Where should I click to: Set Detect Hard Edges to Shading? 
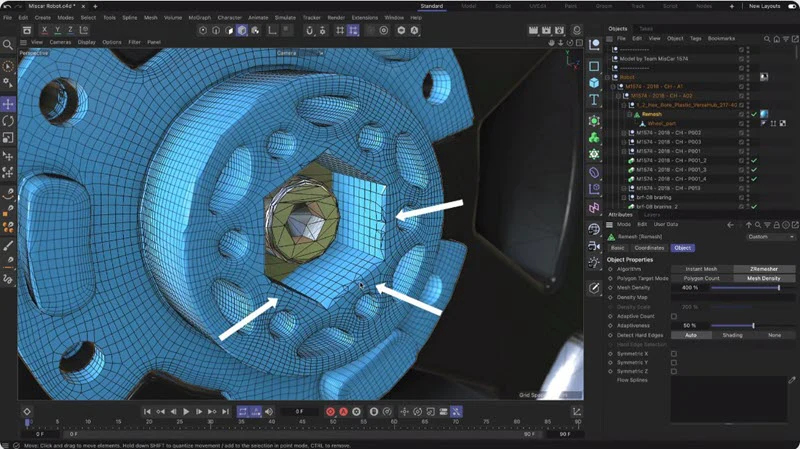733,335
